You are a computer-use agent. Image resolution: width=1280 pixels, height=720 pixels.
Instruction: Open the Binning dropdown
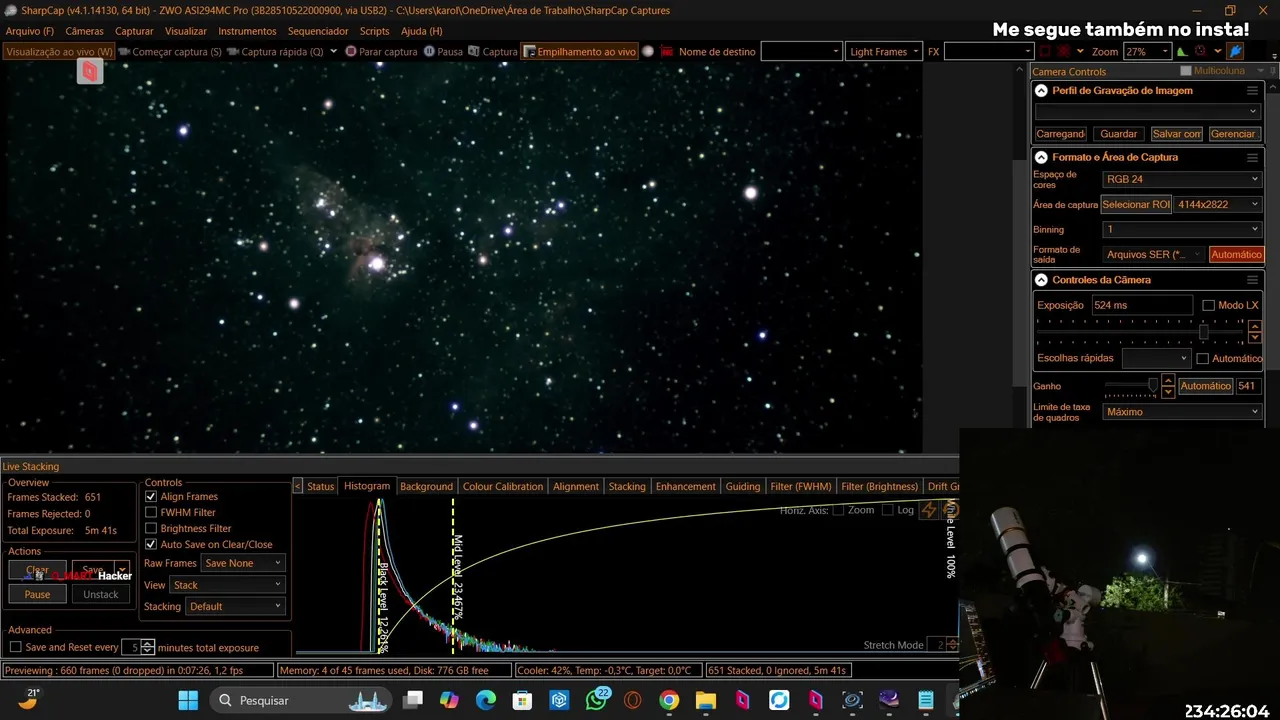pyautogui.click(x=1182, y=229)
